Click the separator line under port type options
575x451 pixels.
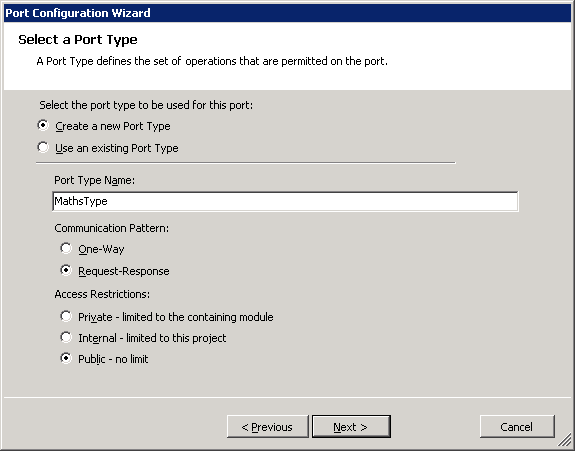click(x=246, y=163)
